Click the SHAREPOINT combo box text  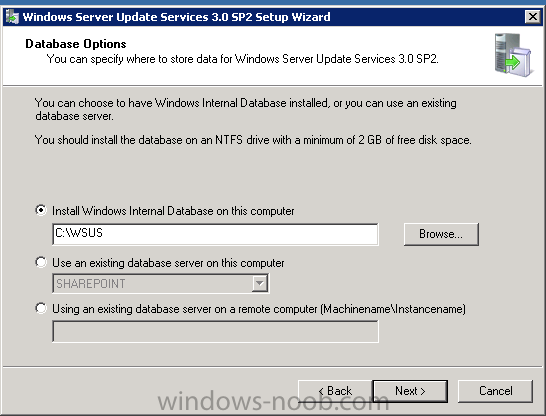point(91,284)
